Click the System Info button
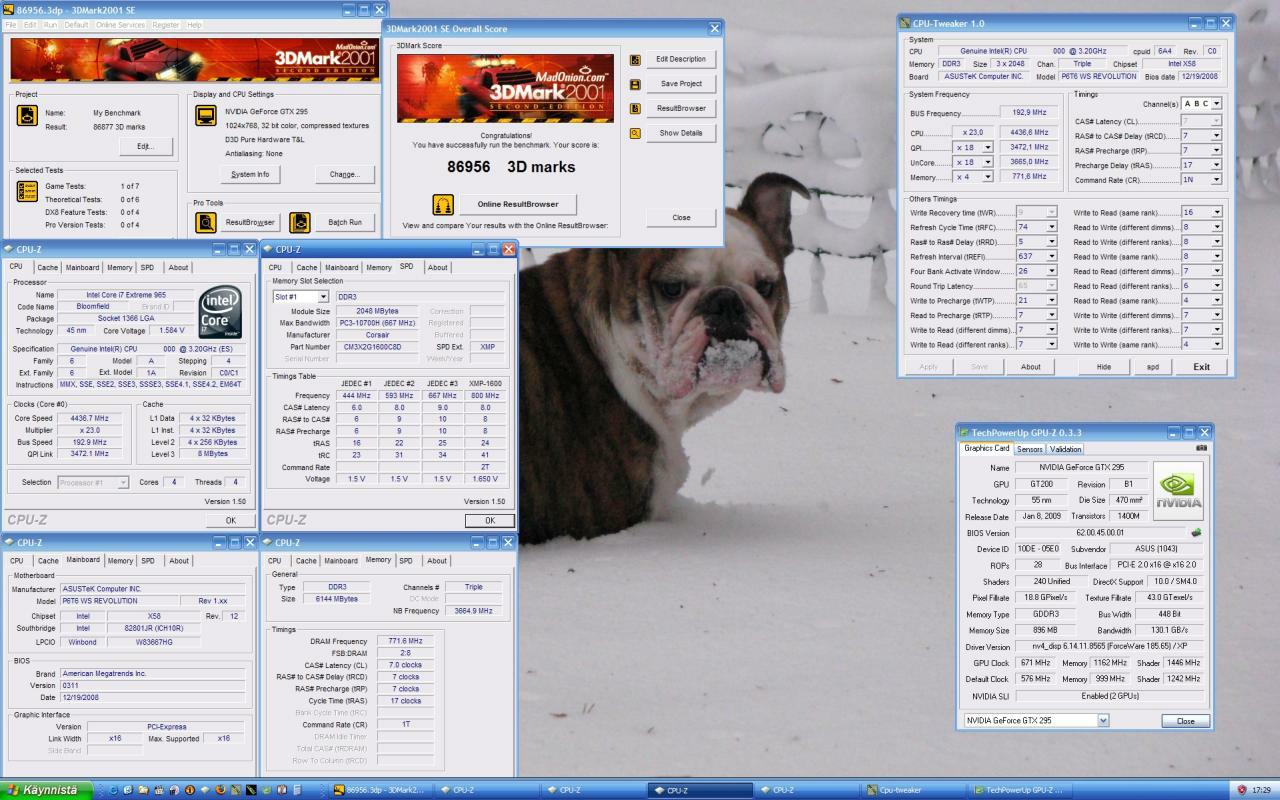This screenshot has height=800, width=1280. point(250,174)
